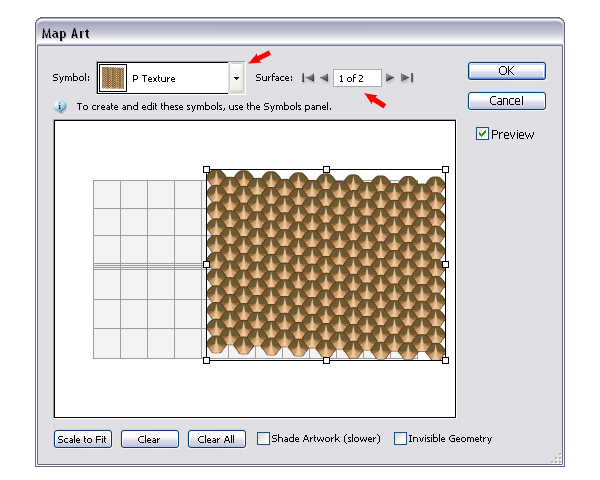
Task: Click the Cancel button
Action: click(x=507, y=101)
